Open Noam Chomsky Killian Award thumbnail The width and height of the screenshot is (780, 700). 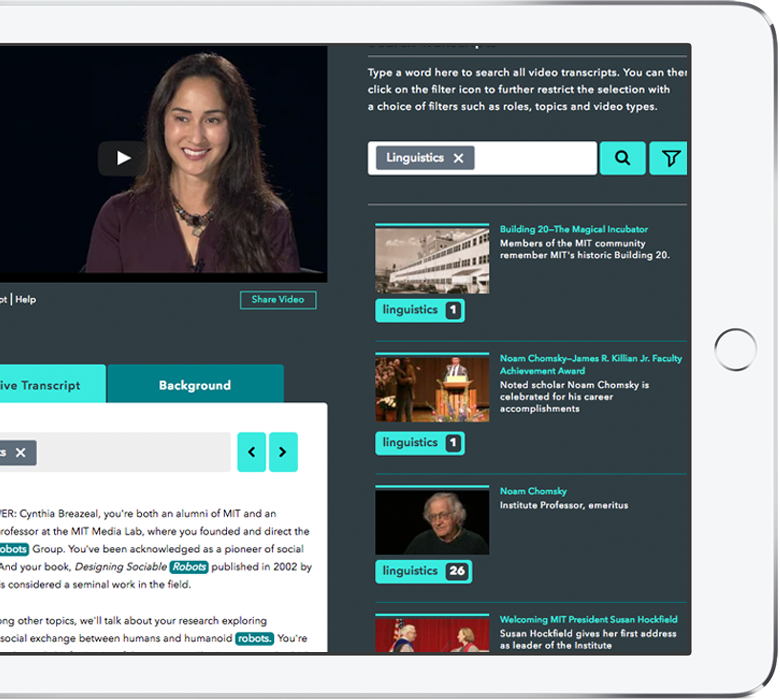pyautogui.click(x=432, y=388)
